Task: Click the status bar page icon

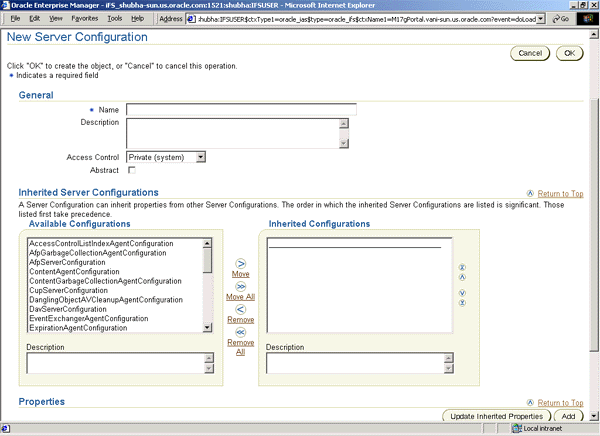Action: (x=6, y=428)
